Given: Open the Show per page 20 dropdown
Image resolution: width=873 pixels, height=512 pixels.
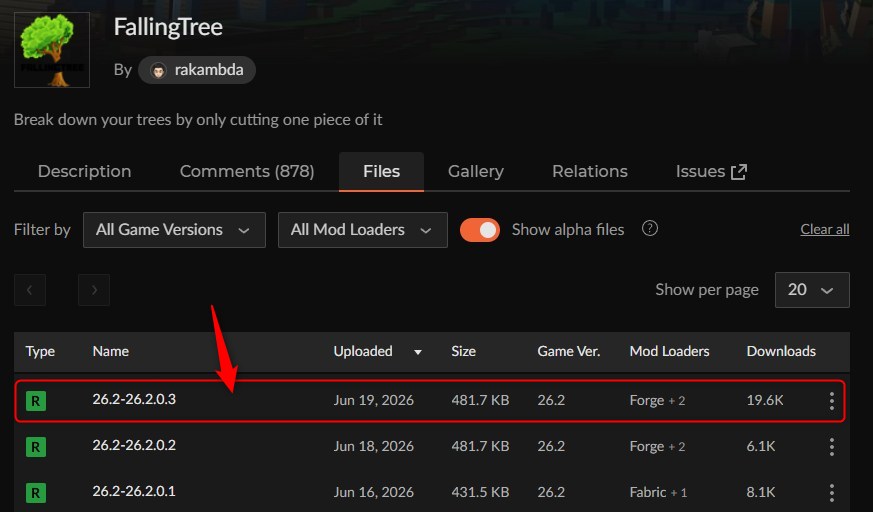Looking at the screenshot, I should point(812,290).
